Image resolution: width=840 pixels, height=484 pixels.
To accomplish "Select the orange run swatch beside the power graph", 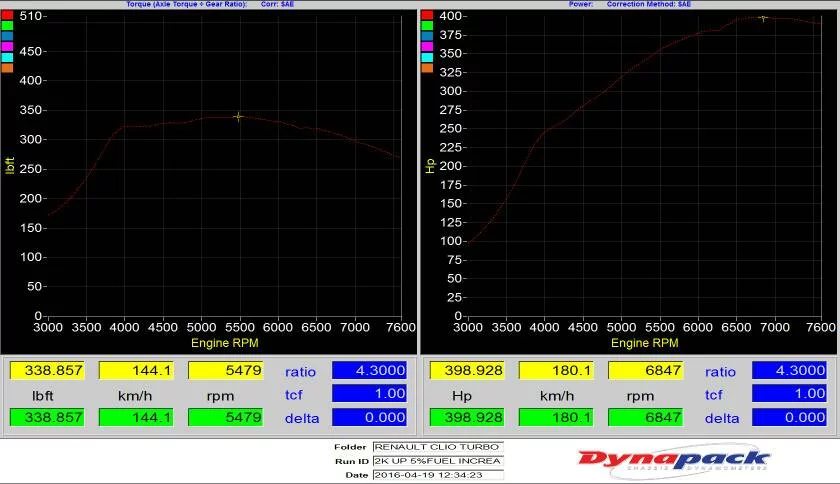I will 427,68.
